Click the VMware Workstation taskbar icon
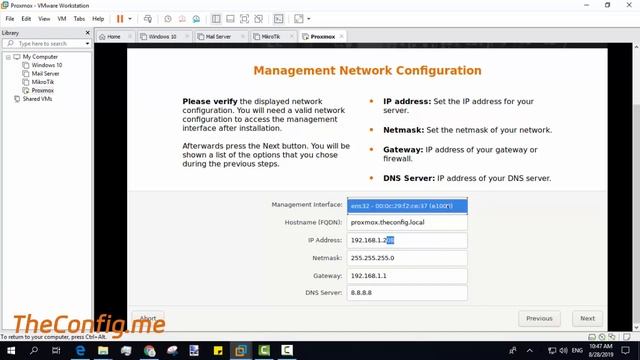The width and height of the screenshot is (640, 360). point(241,351)
